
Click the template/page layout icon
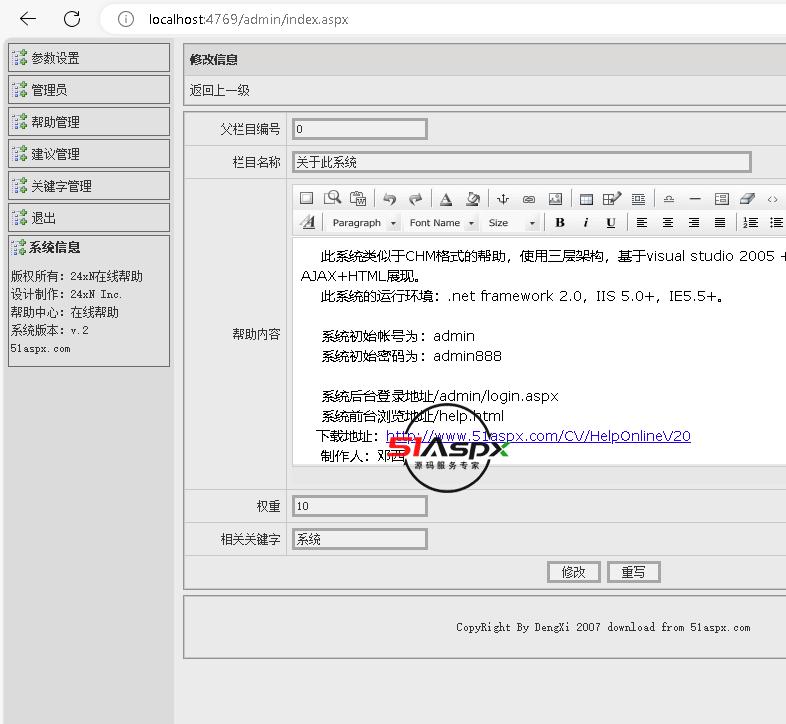point(721,199)
